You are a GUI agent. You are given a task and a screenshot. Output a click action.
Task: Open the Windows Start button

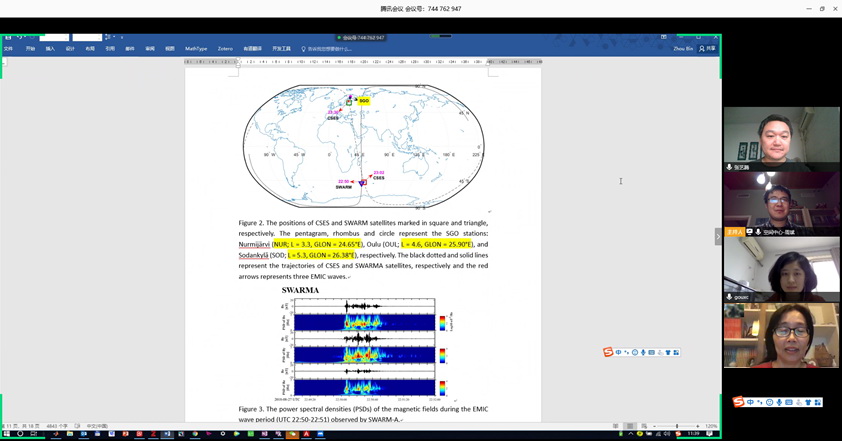[x=7, y=433]
